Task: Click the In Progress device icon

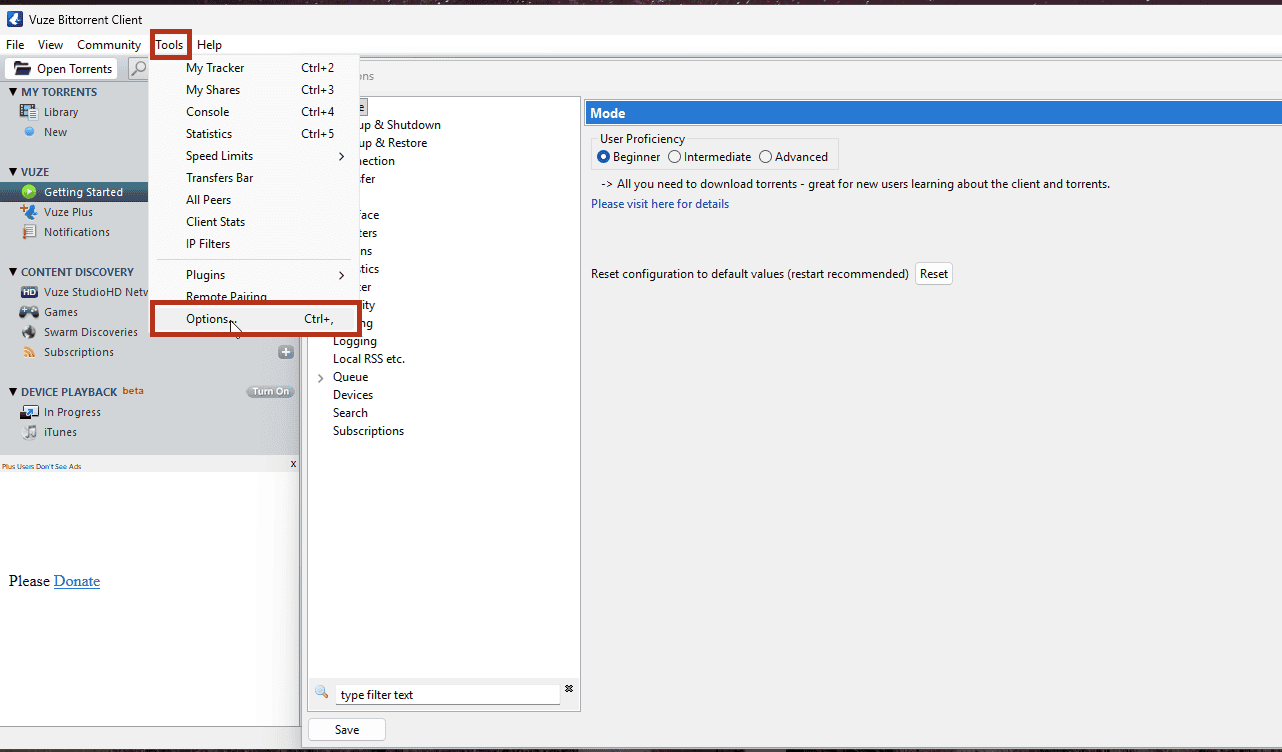Action: 29,412
